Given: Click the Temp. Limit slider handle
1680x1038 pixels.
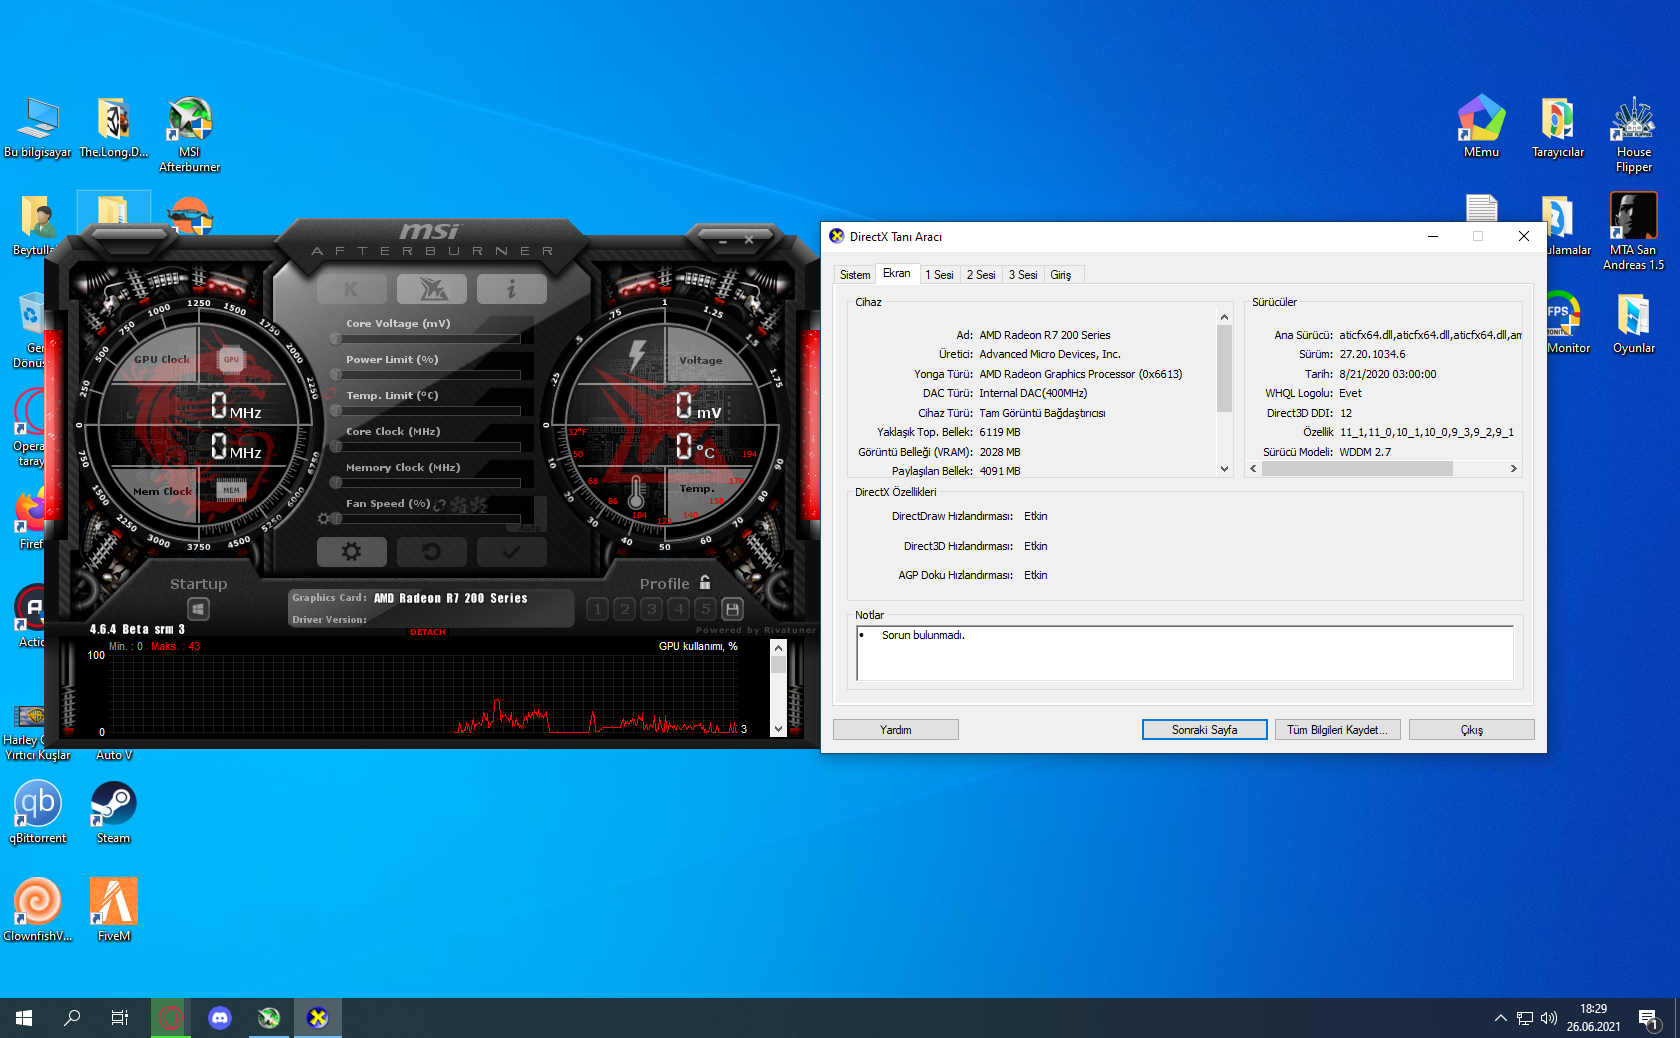Looking at the screenshot, I should tap(336, 411).
